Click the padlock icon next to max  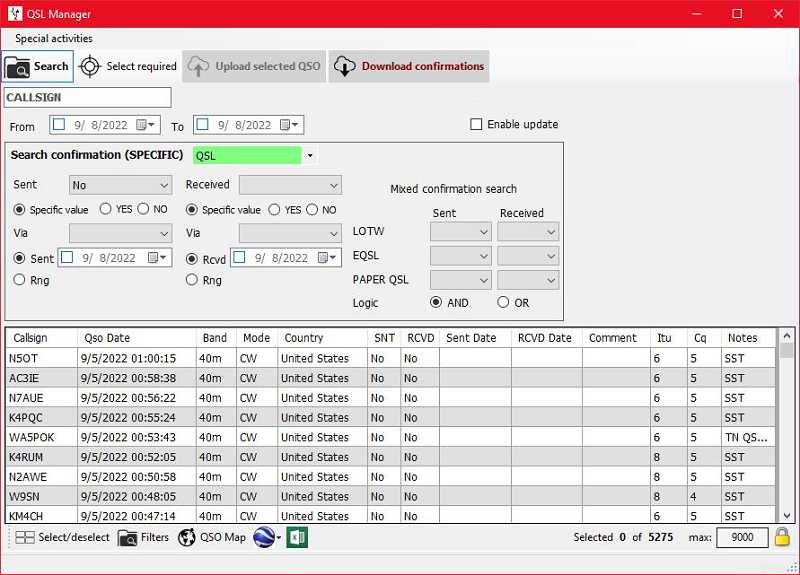[x=782, y=537]
